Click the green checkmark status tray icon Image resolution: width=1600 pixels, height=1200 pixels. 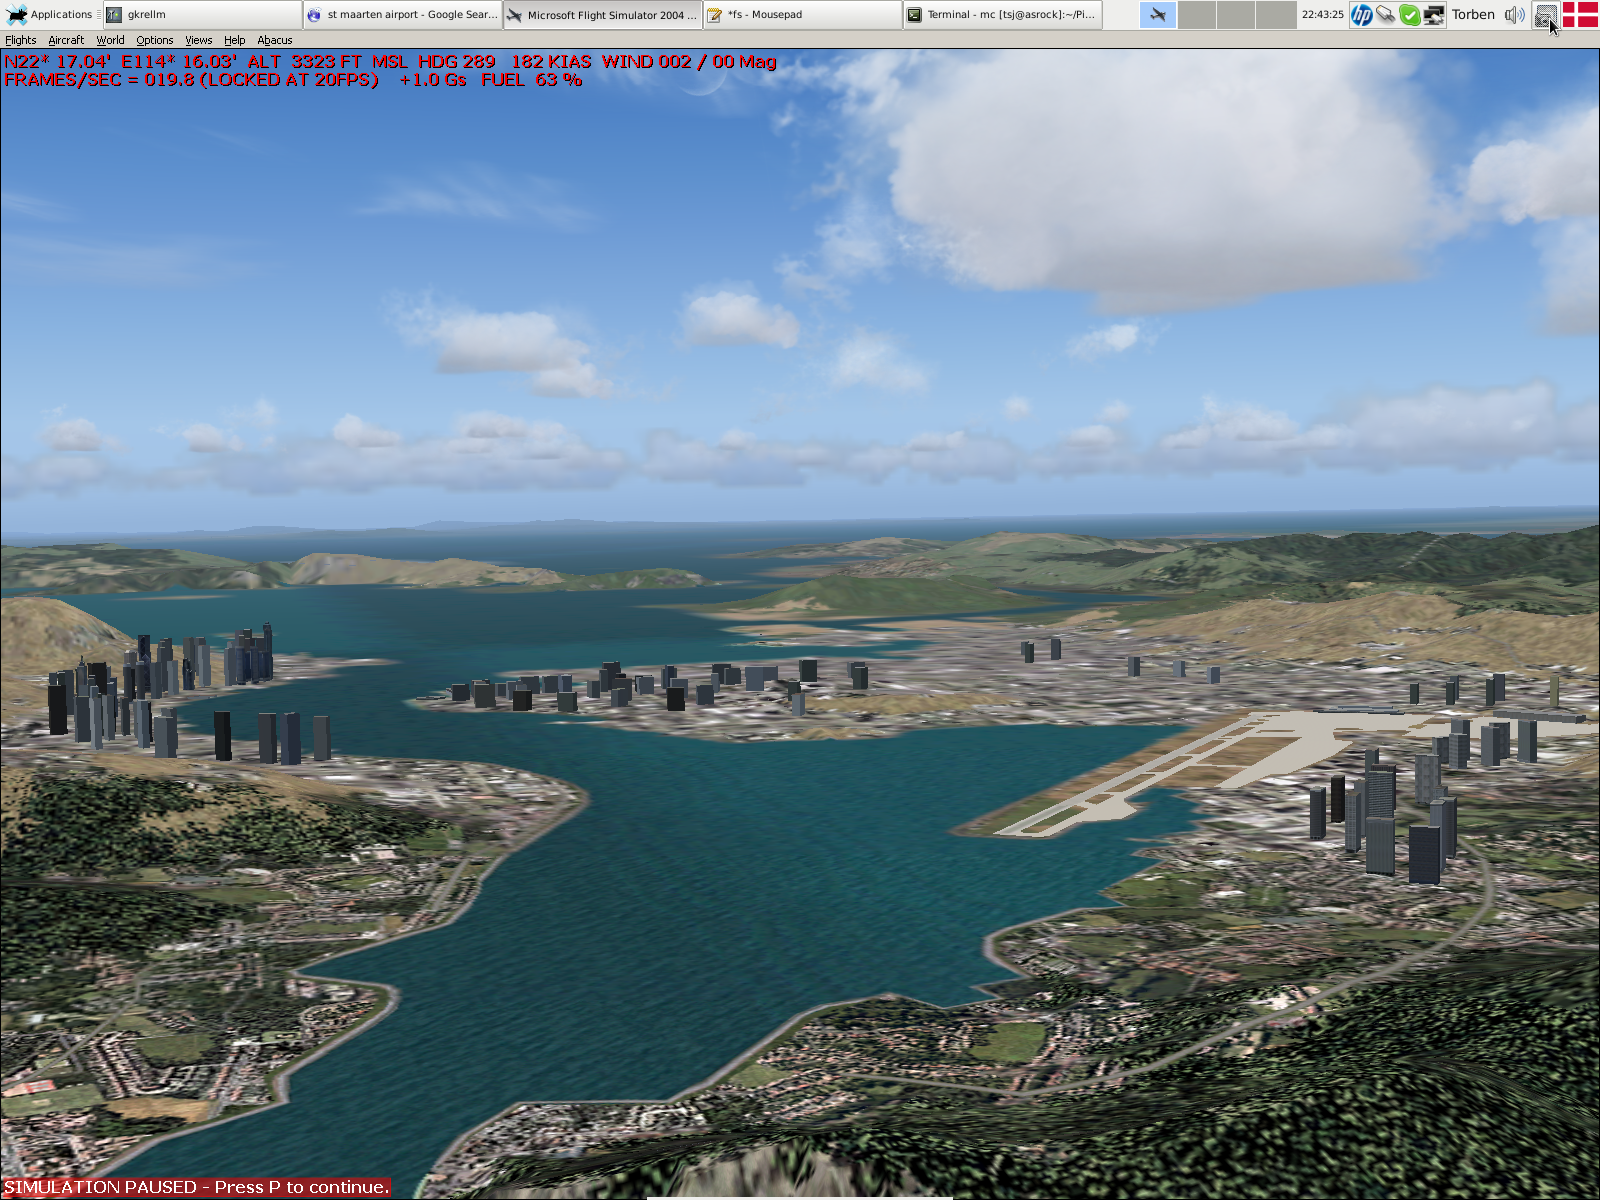(1409, 15)
